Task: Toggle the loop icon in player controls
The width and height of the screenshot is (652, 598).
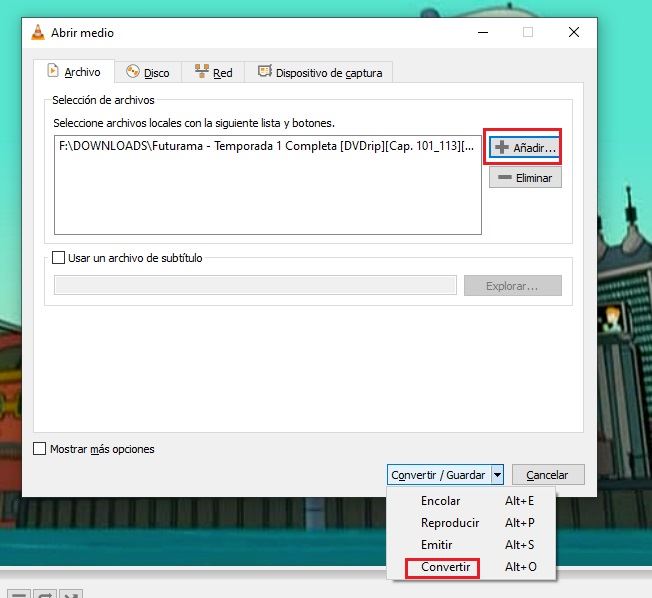Action: tap(44, 594)
